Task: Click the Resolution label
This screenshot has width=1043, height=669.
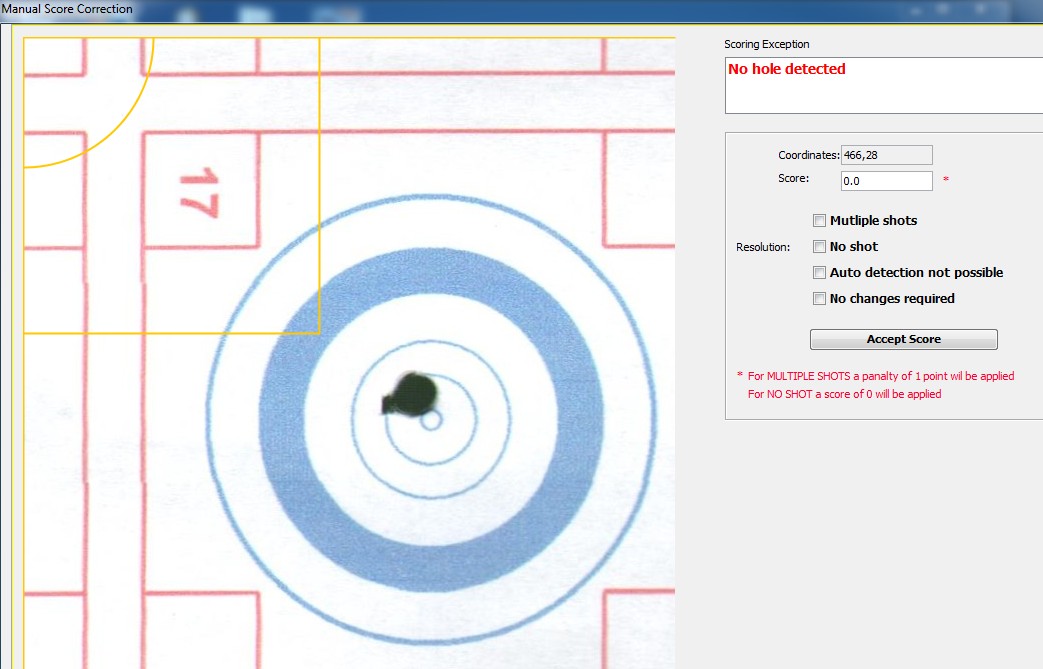Action: click(x=762, y=247)
